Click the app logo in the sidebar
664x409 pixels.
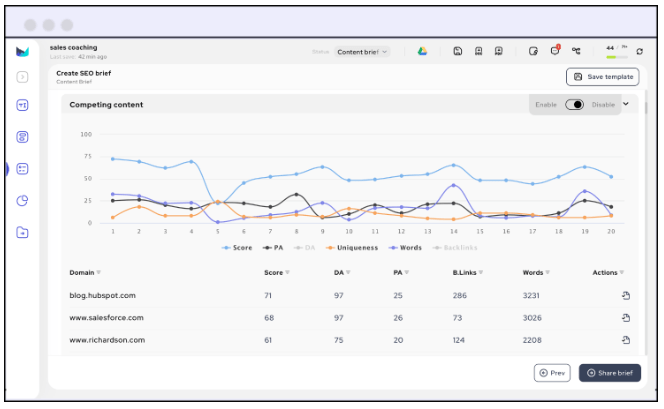pos(22,52)
